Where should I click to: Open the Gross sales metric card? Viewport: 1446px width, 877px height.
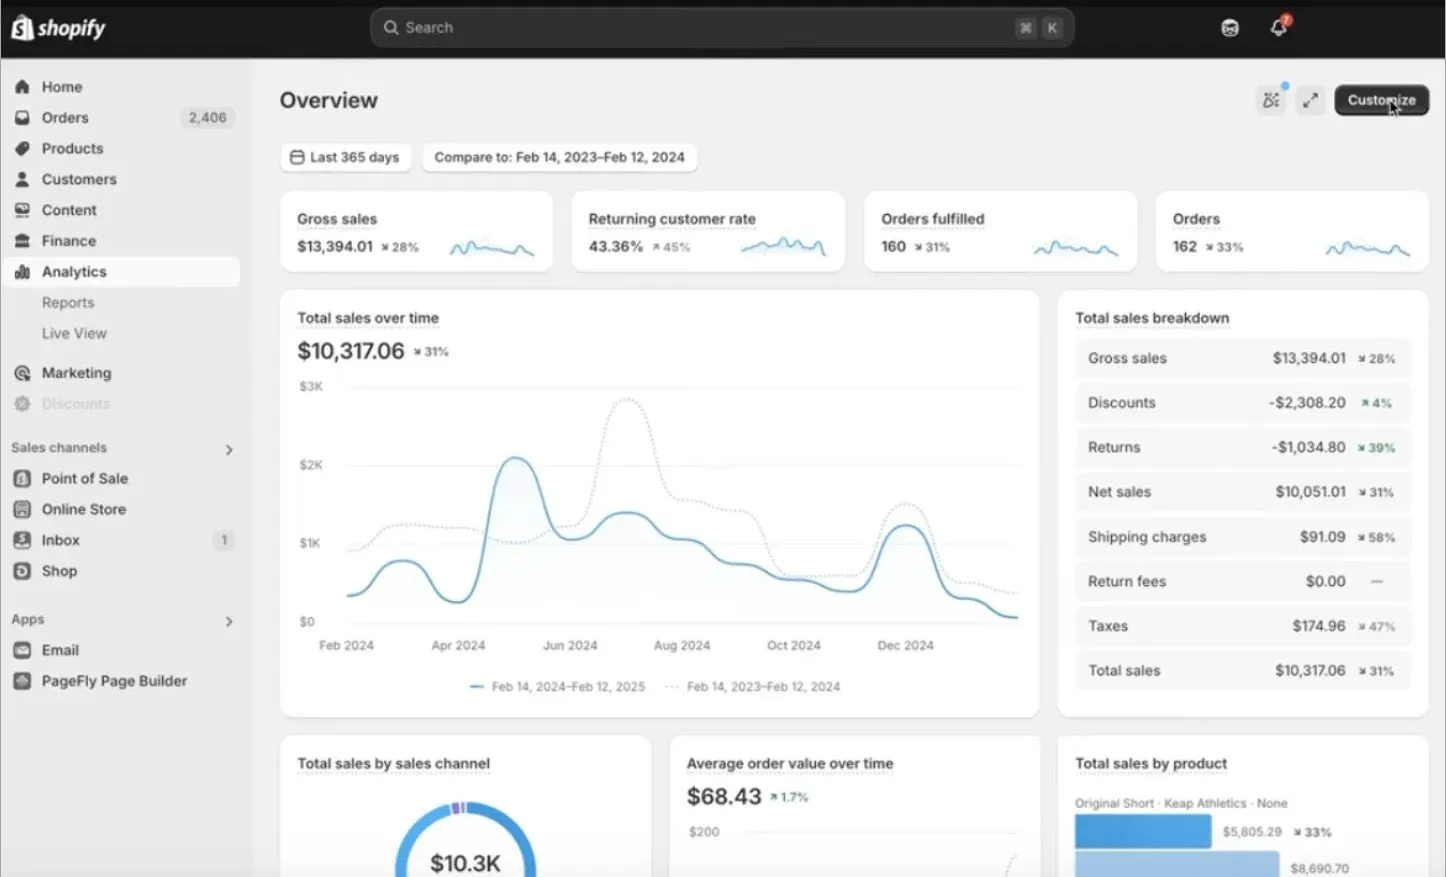click(x=416, y=232)
